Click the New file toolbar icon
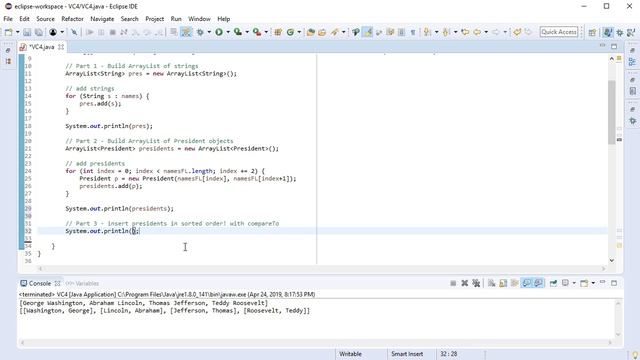This screenshot has width=640, height=360. pyautogui.click(x=9, y=32)
